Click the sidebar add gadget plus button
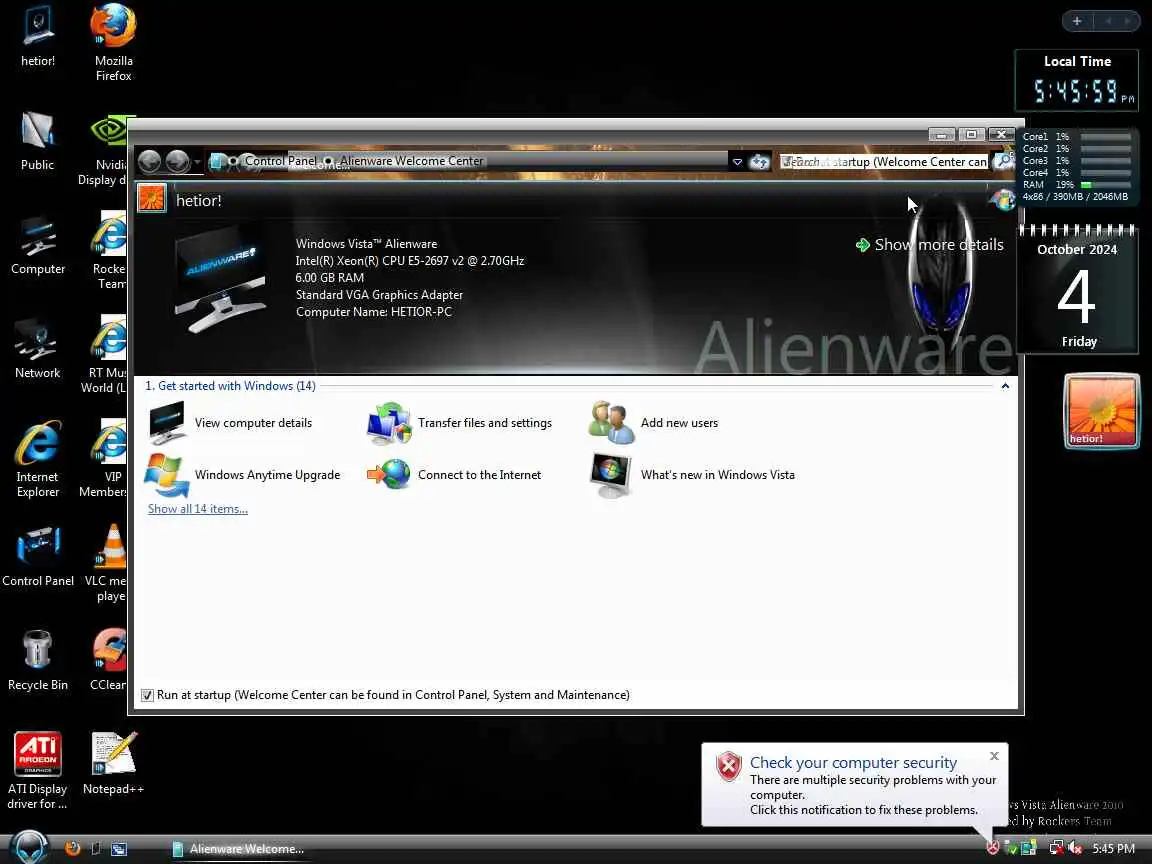The height and width of the screenshot is (864, 1152). [x=1077, y=21]
